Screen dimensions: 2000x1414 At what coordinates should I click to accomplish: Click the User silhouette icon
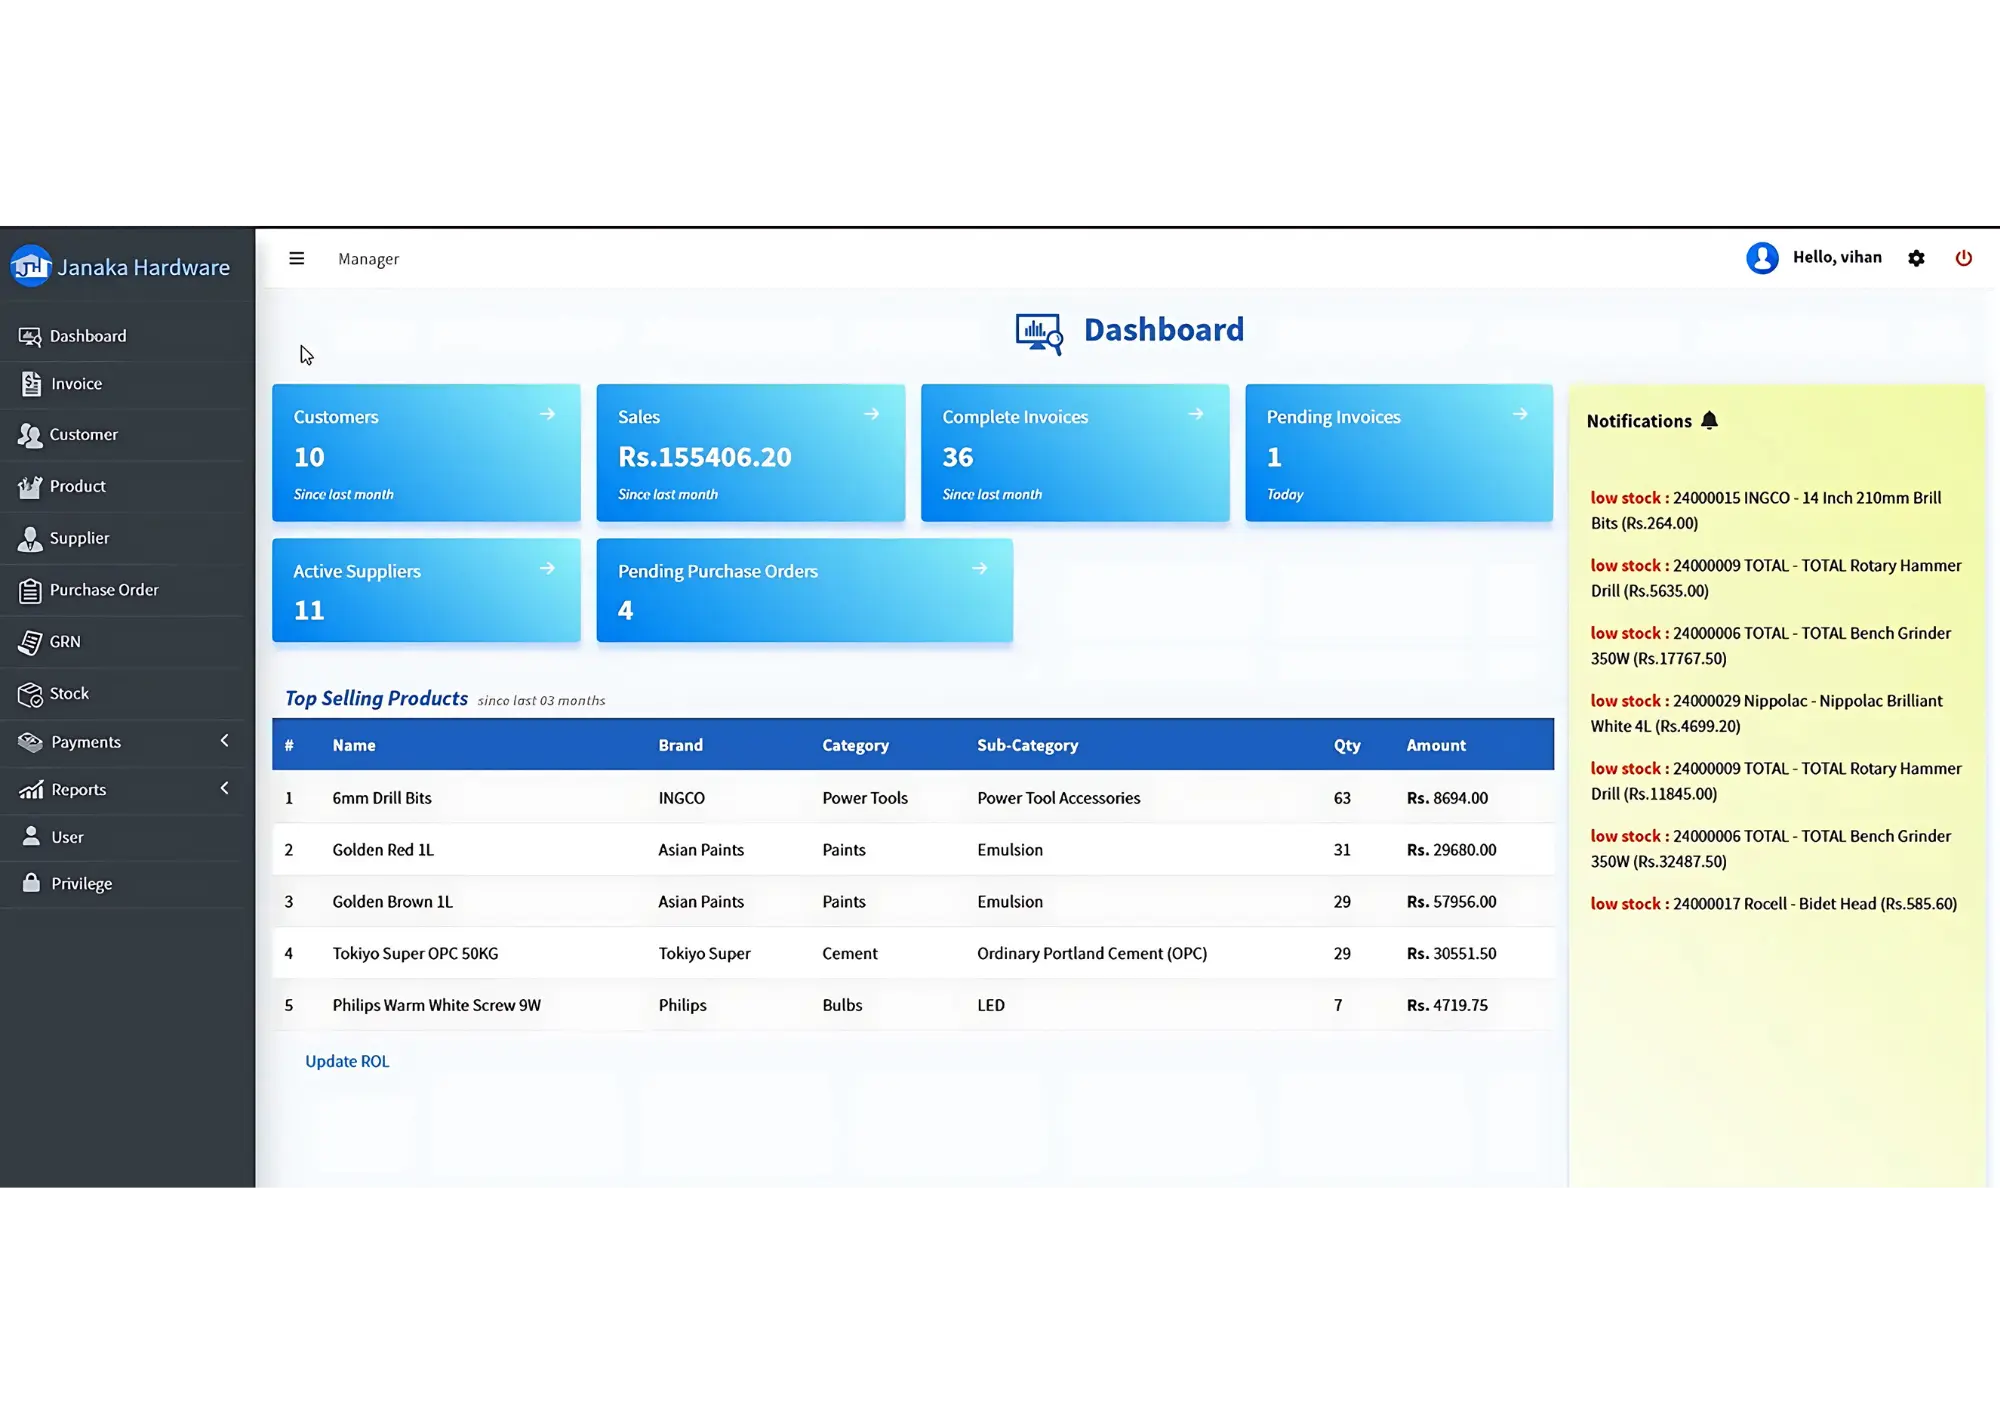(31, 836)
